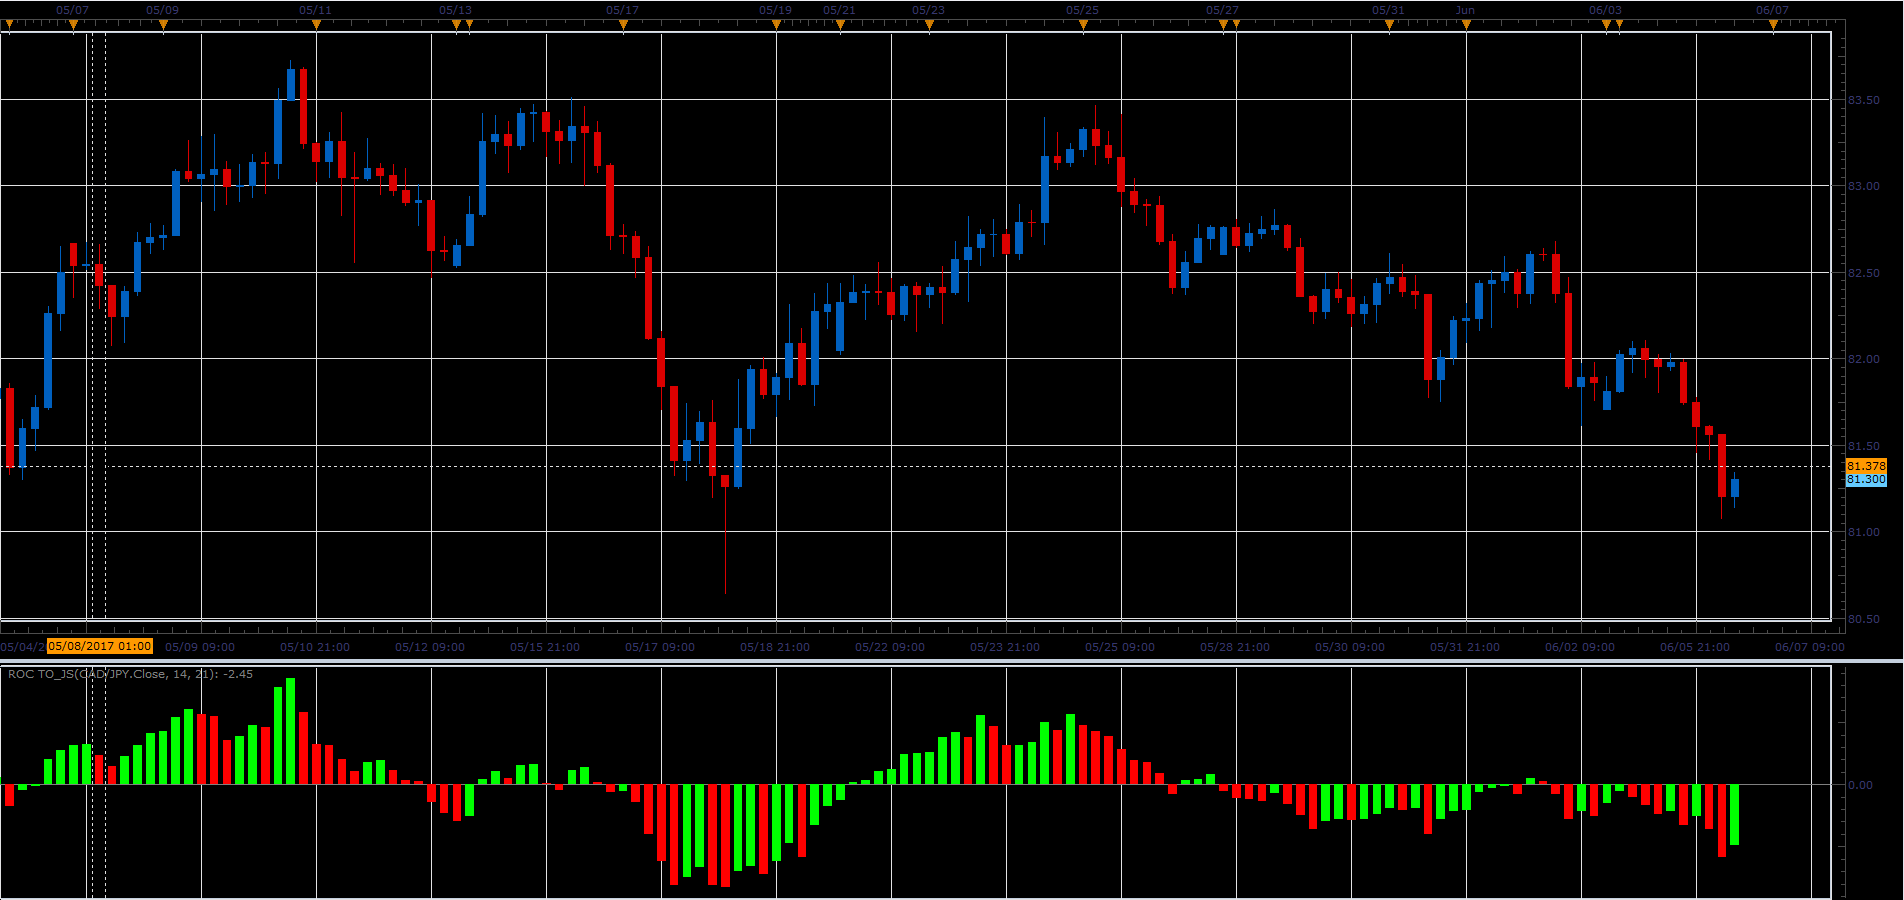Click the 05/17 09:00 time axis label
1904x900 pixels.
tap(660, 647)
